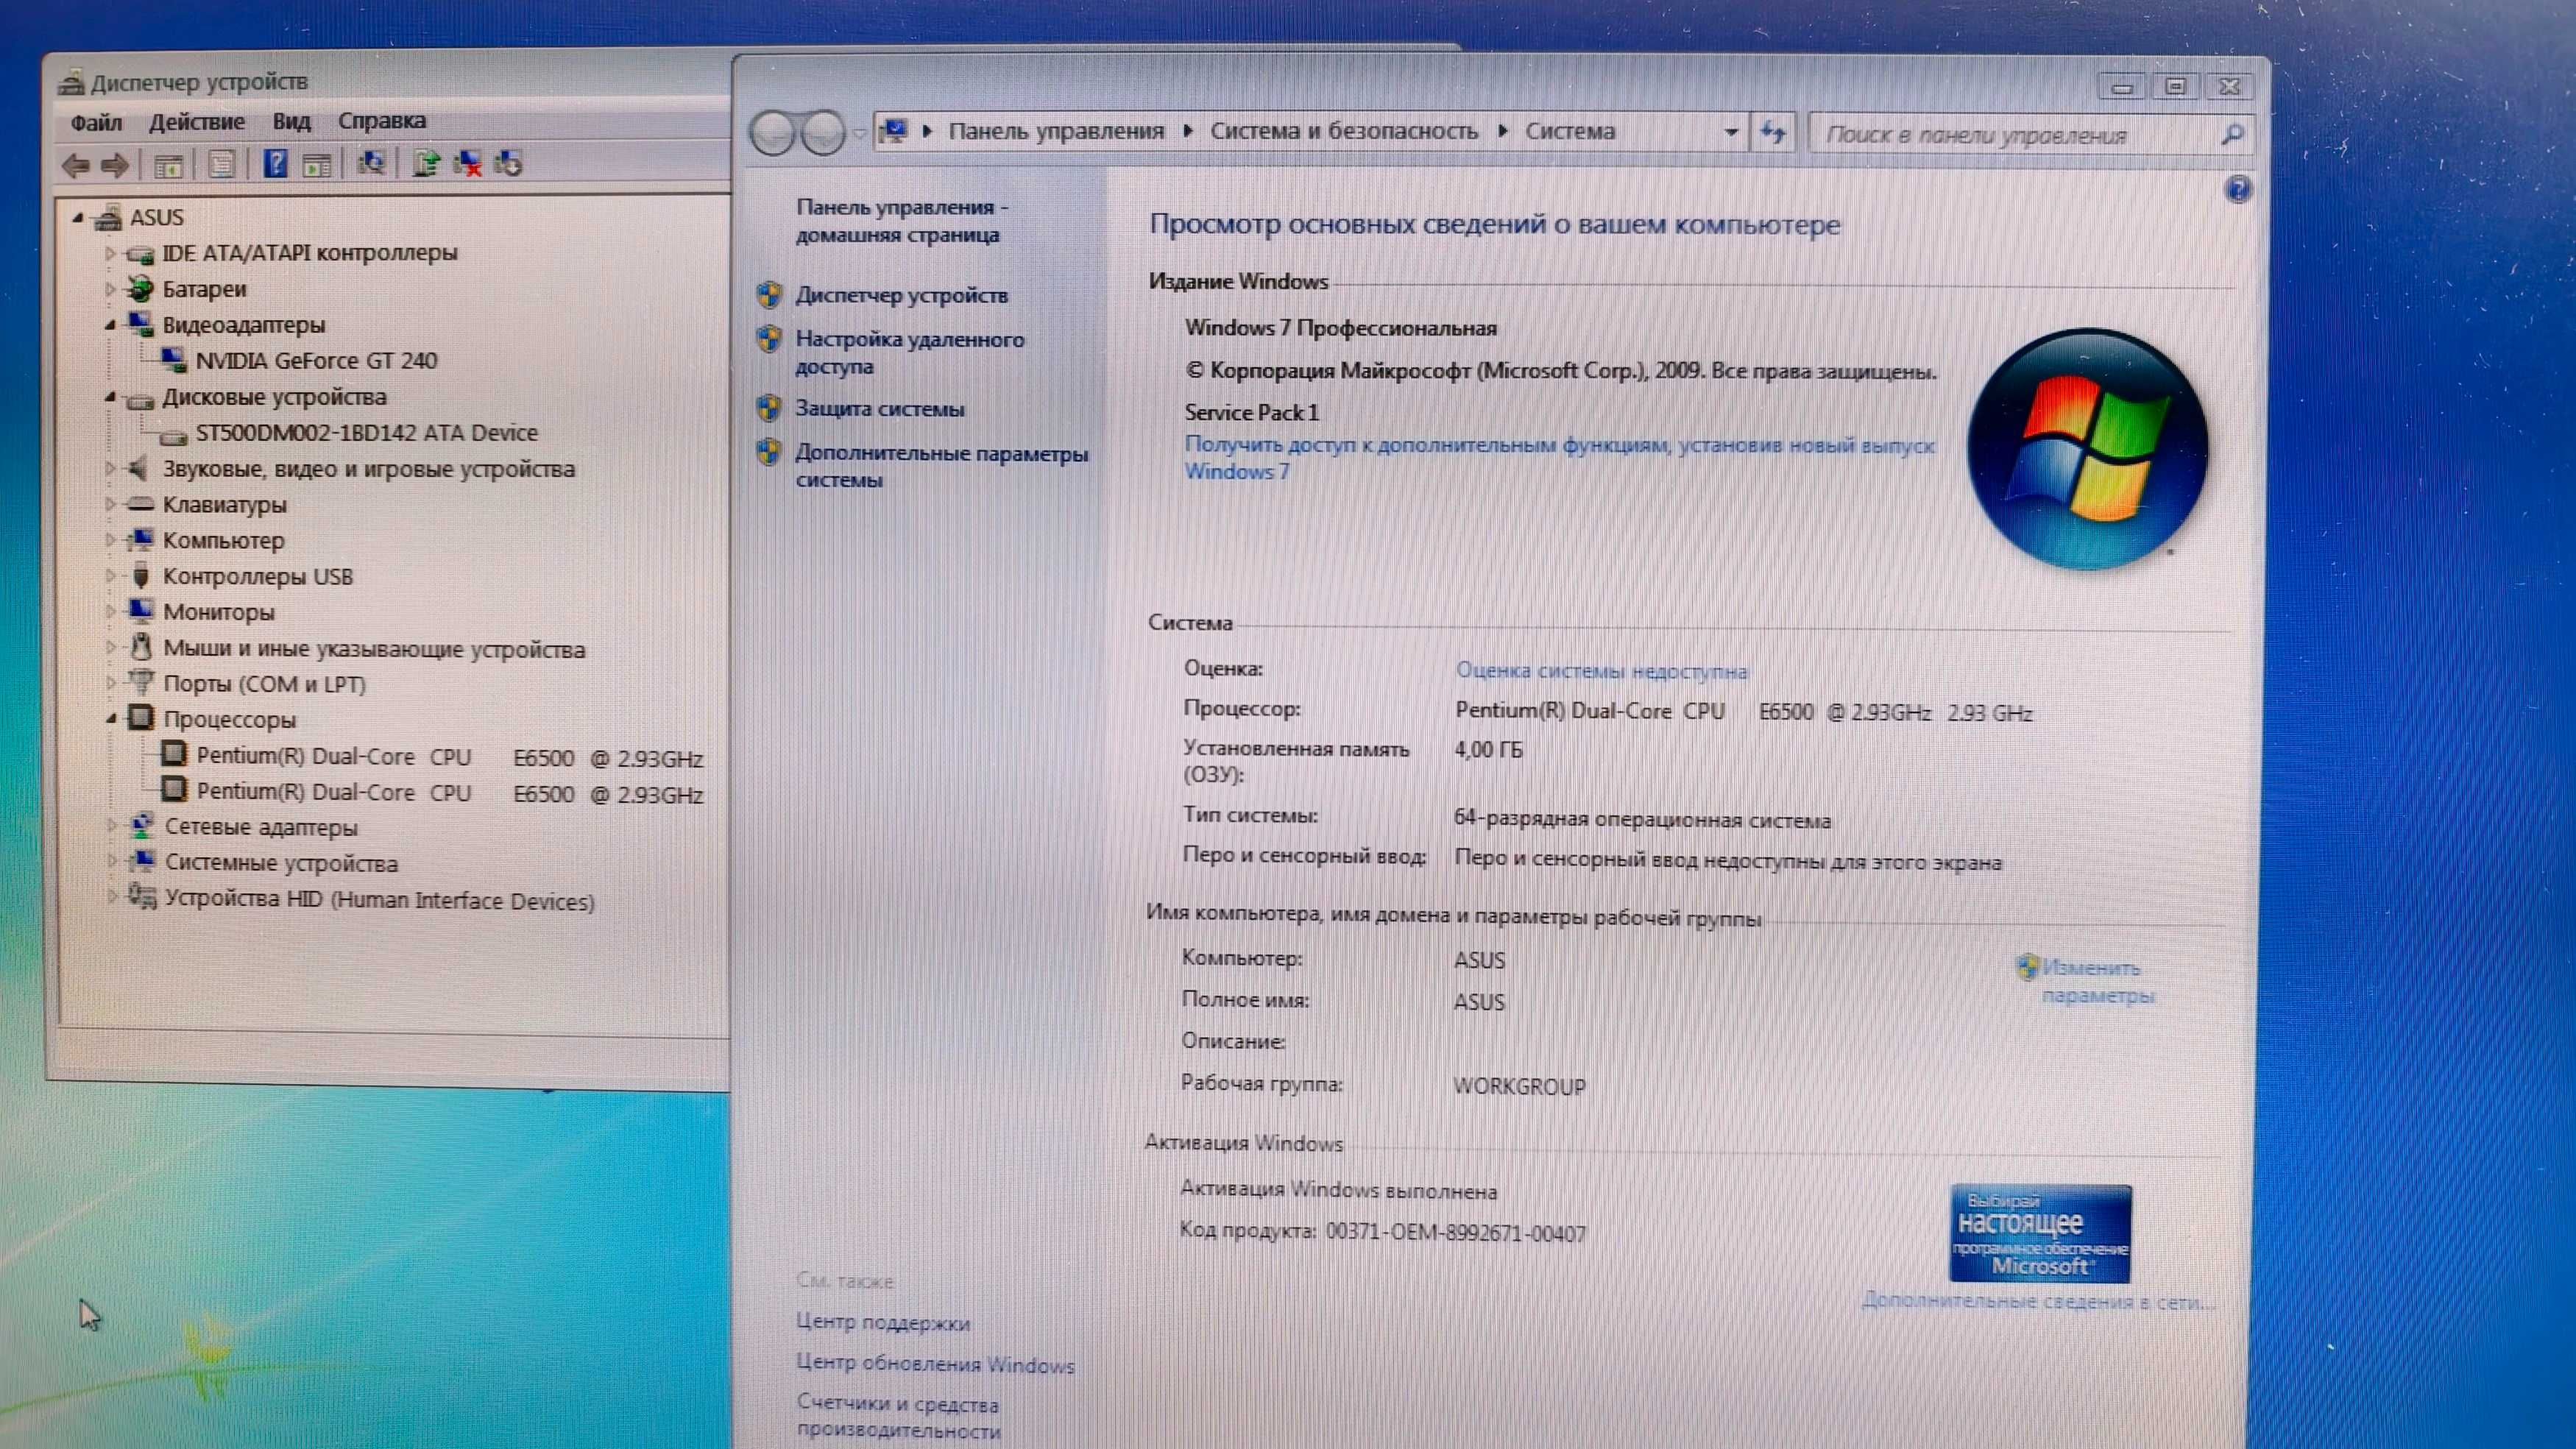Click Scan for hardware changes toolbar icon

pyautogui.click(x=371, y=163)
